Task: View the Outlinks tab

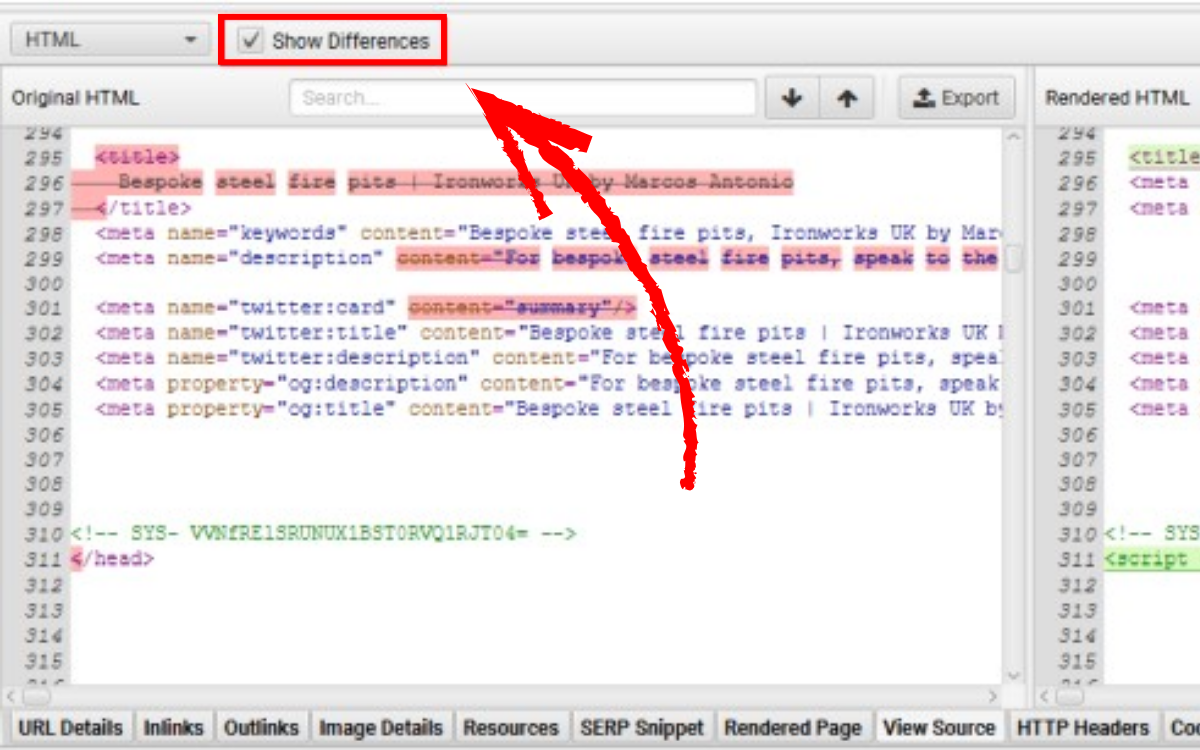Action: coord(261,727)
